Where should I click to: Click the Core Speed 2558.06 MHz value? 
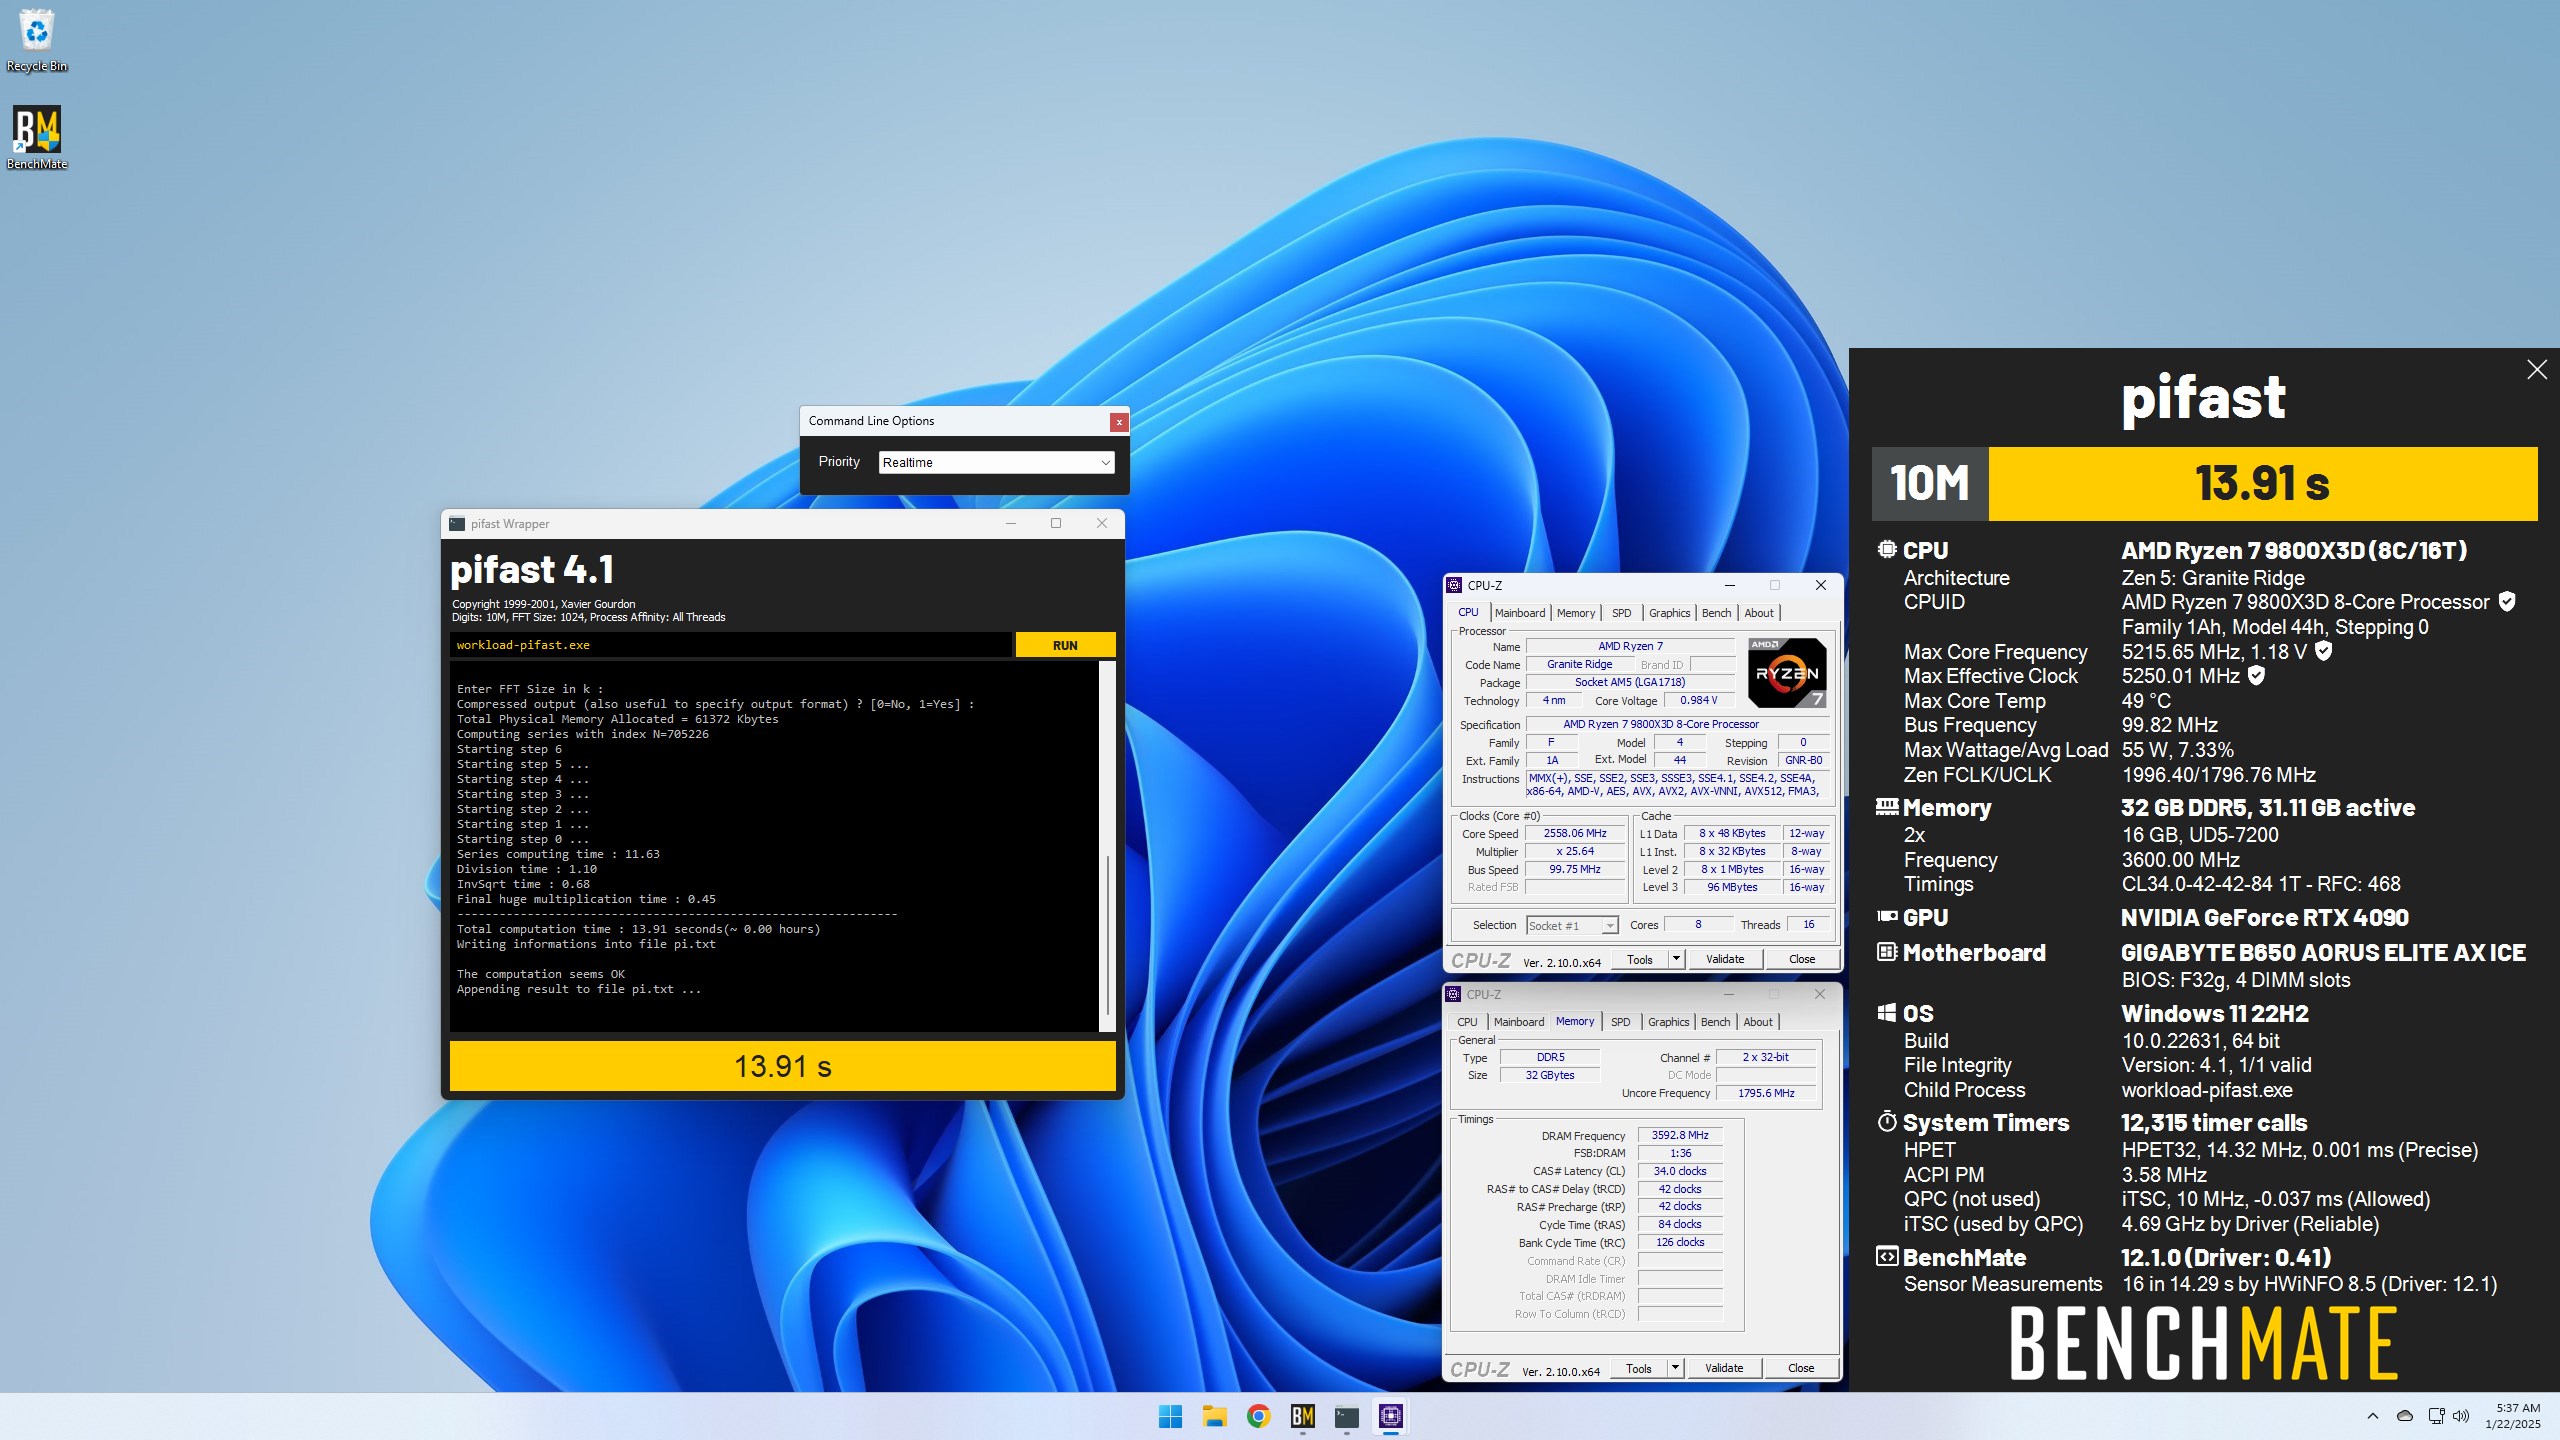(x=1575, y=833)
